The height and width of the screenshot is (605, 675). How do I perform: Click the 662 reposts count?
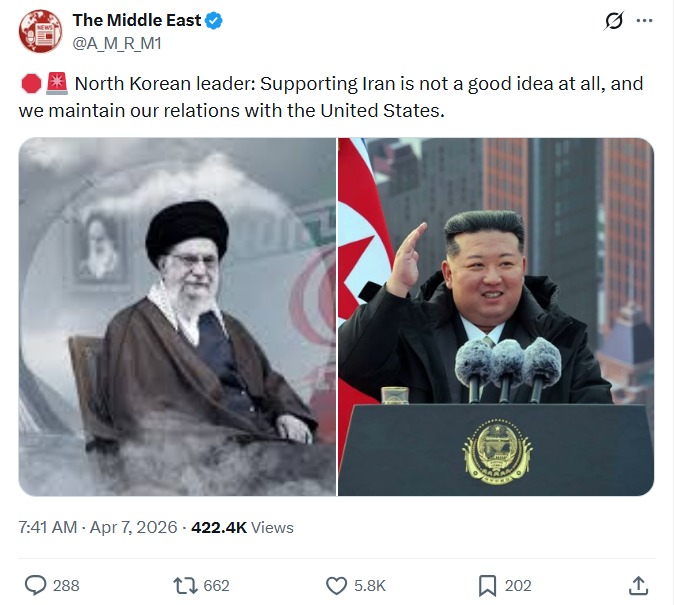(216, 586)
